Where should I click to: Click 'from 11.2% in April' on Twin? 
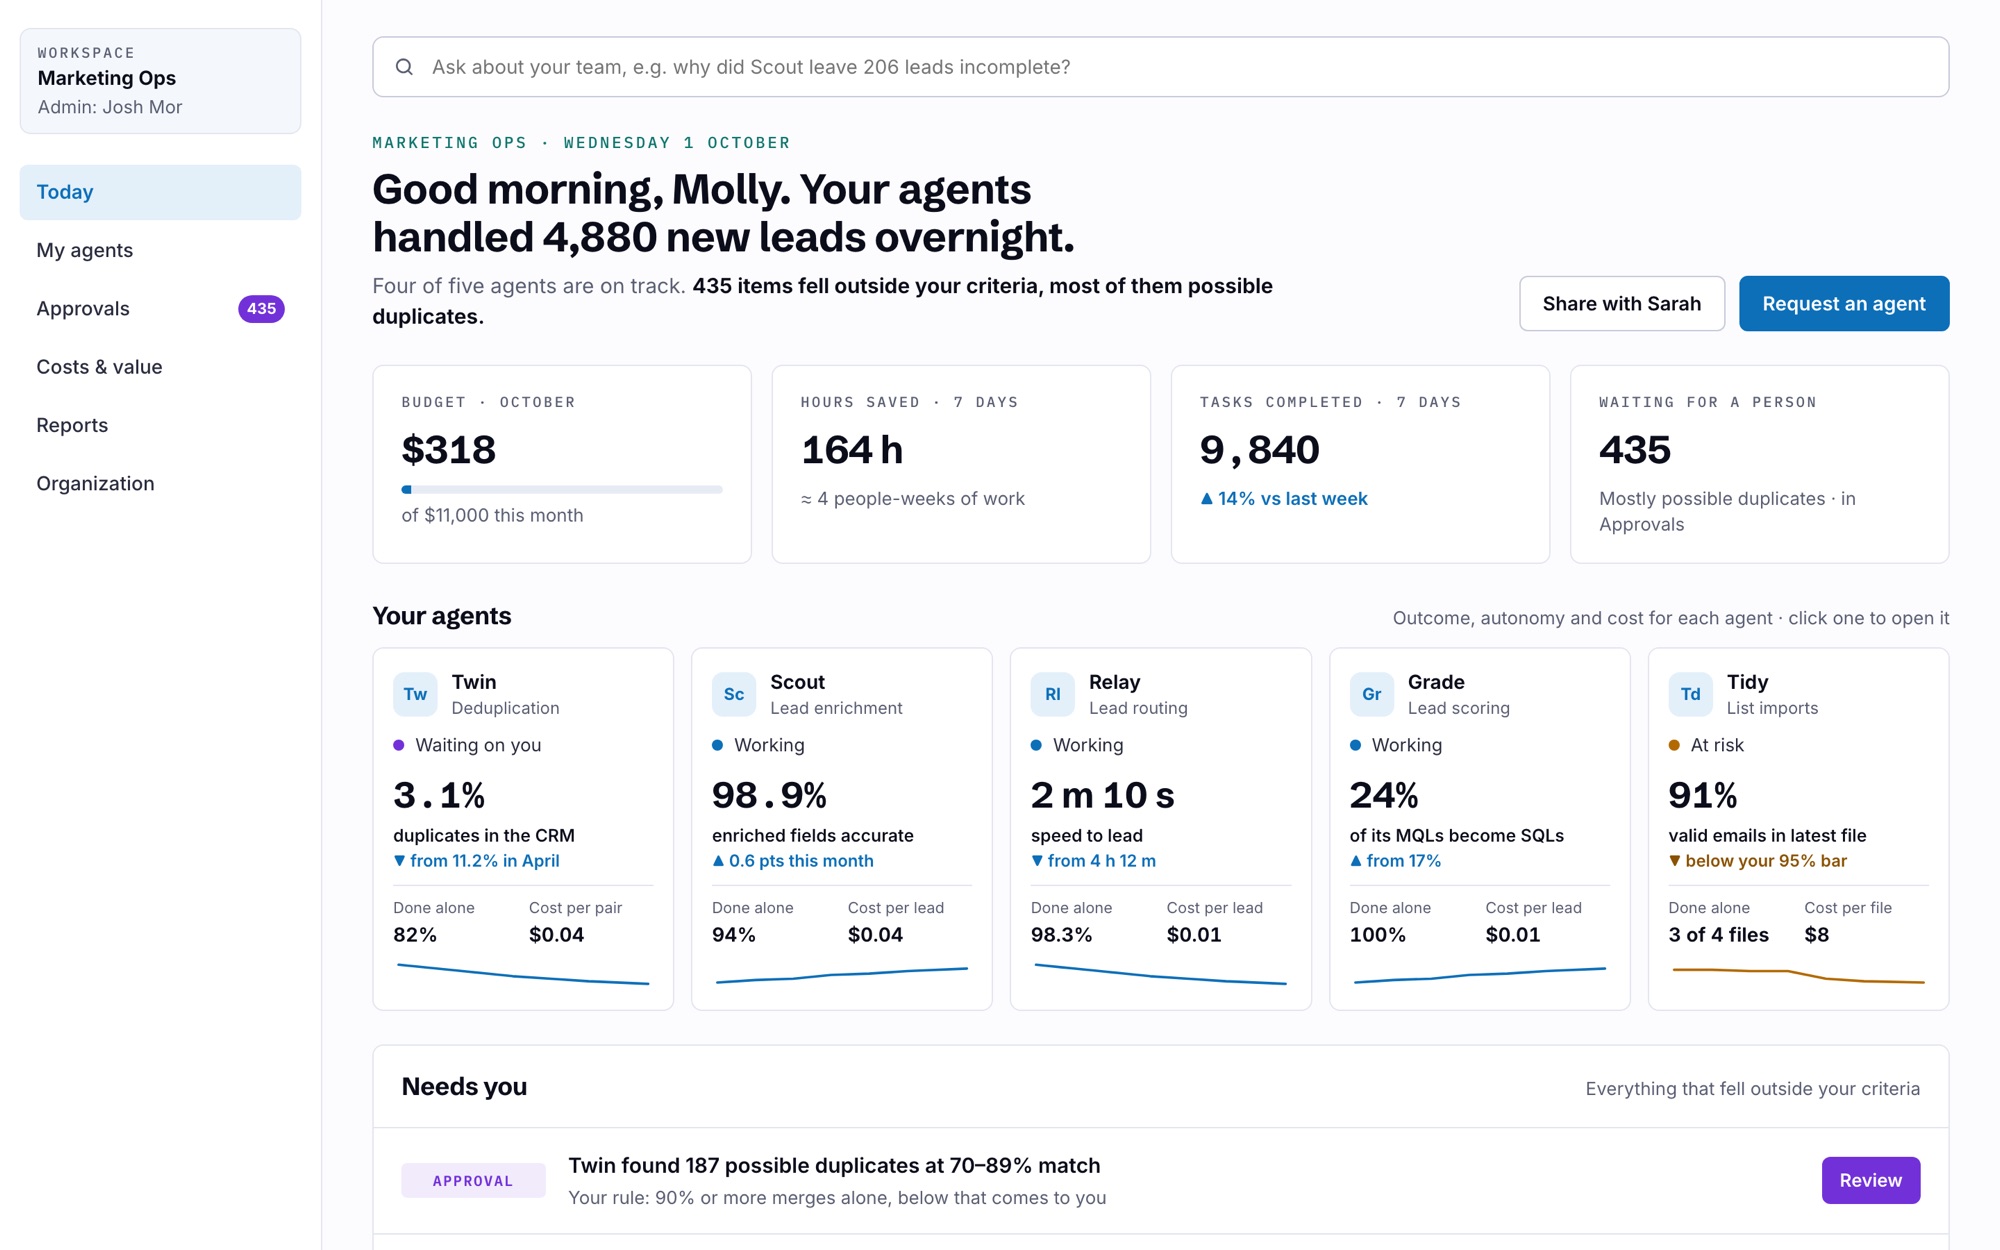click(x=477, y=861)
